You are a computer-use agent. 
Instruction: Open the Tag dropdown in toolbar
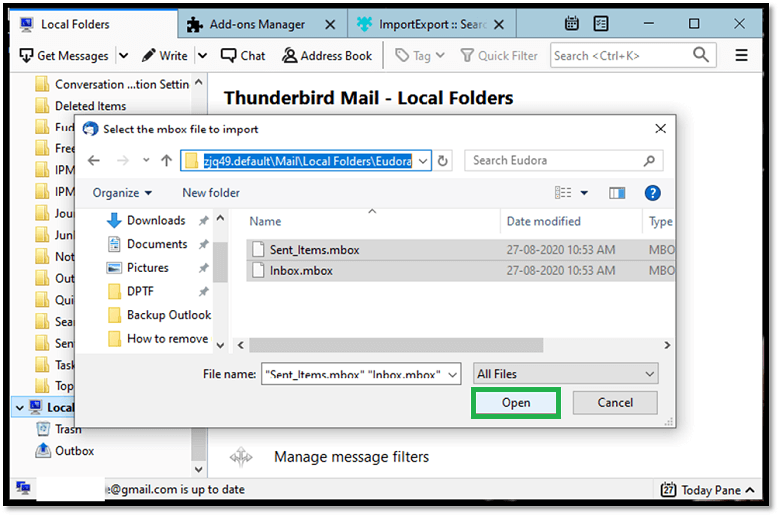tap(420, 56)
